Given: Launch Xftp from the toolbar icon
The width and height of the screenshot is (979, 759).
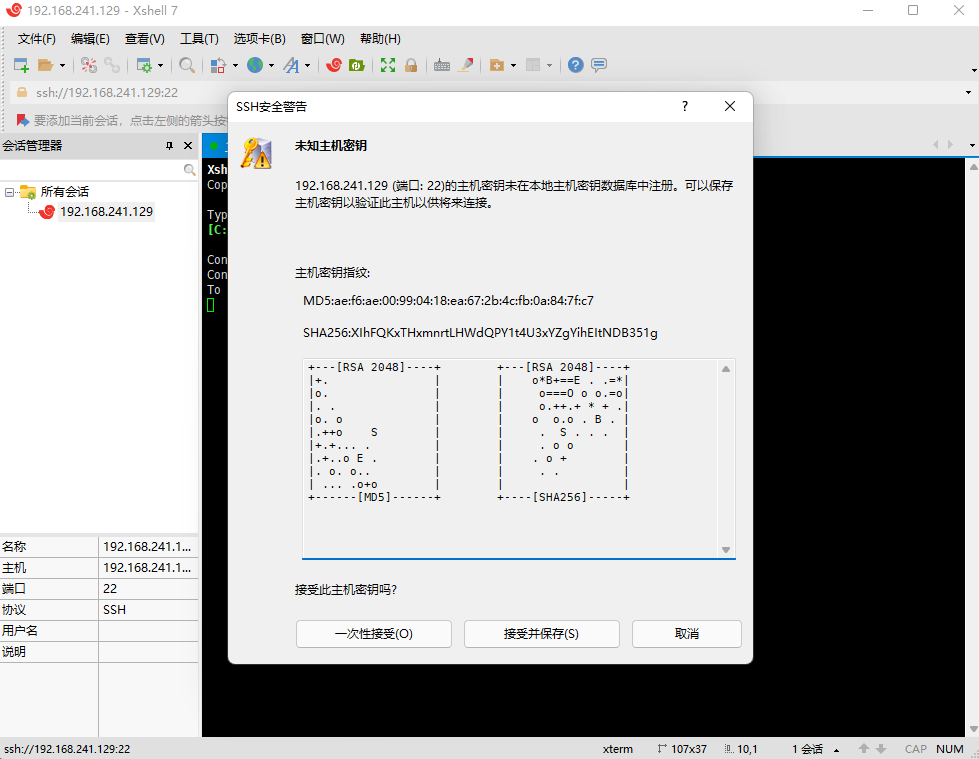Looking at the screenshot, I should (356, 65).
